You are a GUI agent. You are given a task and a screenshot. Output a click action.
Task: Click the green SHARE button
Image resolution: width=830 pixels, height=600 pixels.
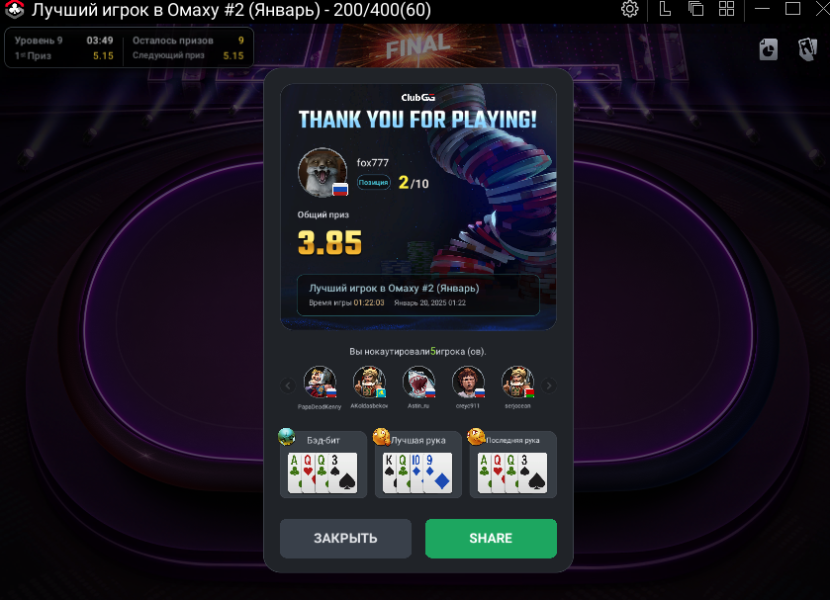tap(491, 539)
